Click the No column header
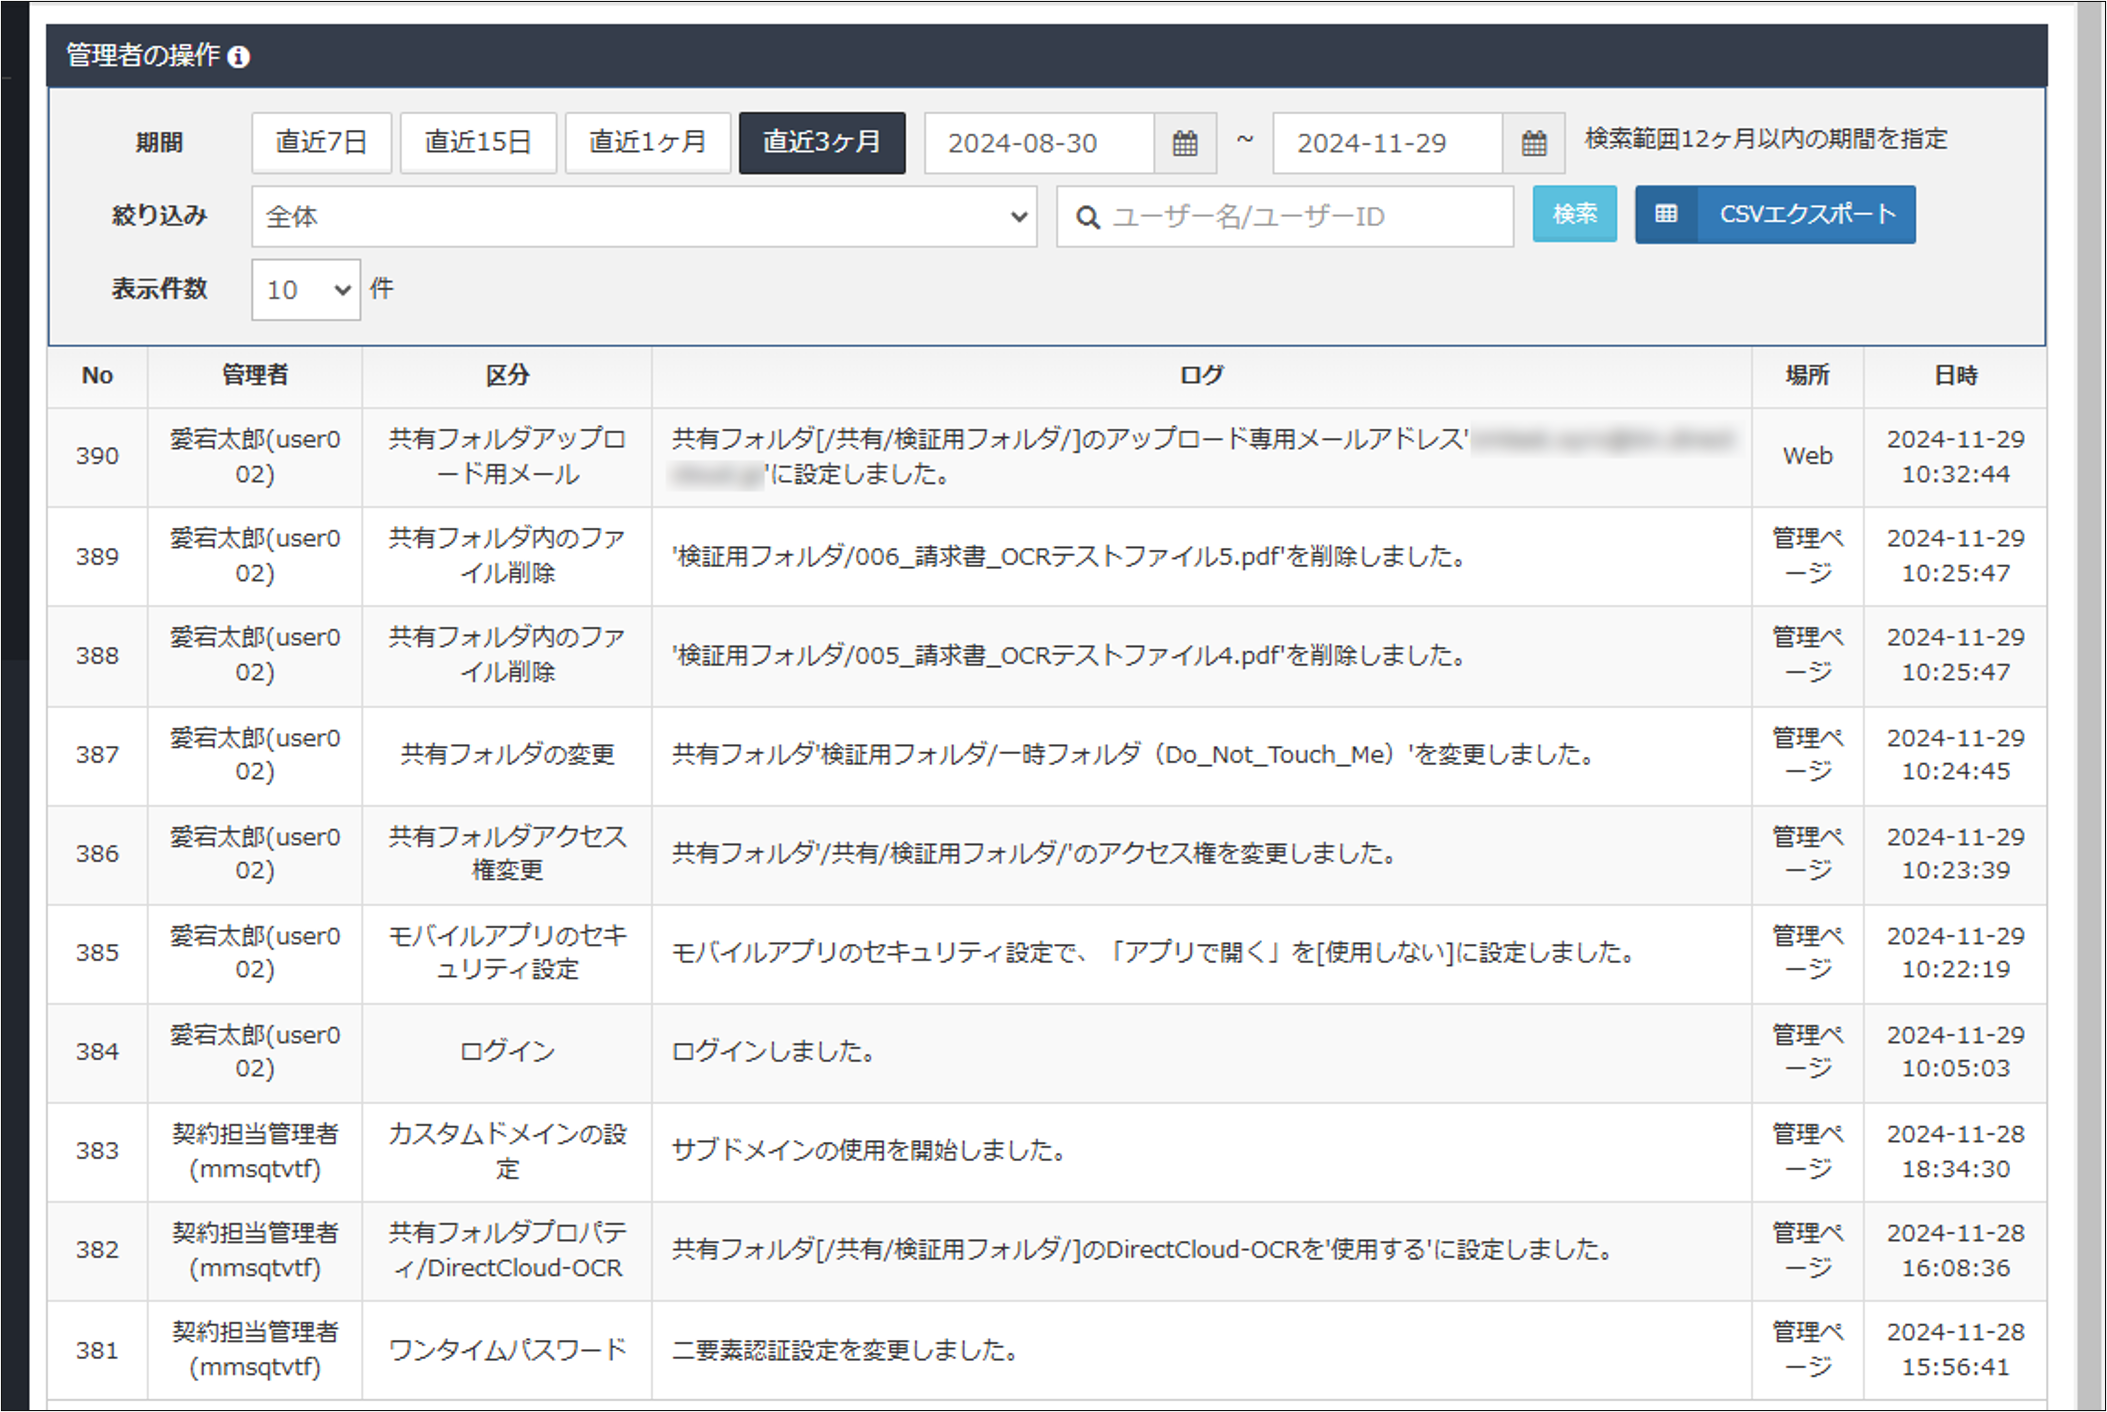The image size is (2107, 1412). [97, 376]
